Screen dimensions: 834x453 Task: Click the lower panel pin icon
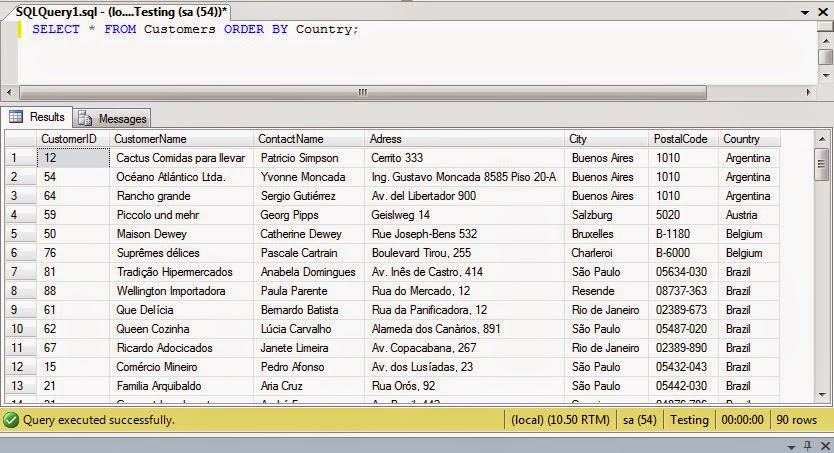click(x=807, y=446)
